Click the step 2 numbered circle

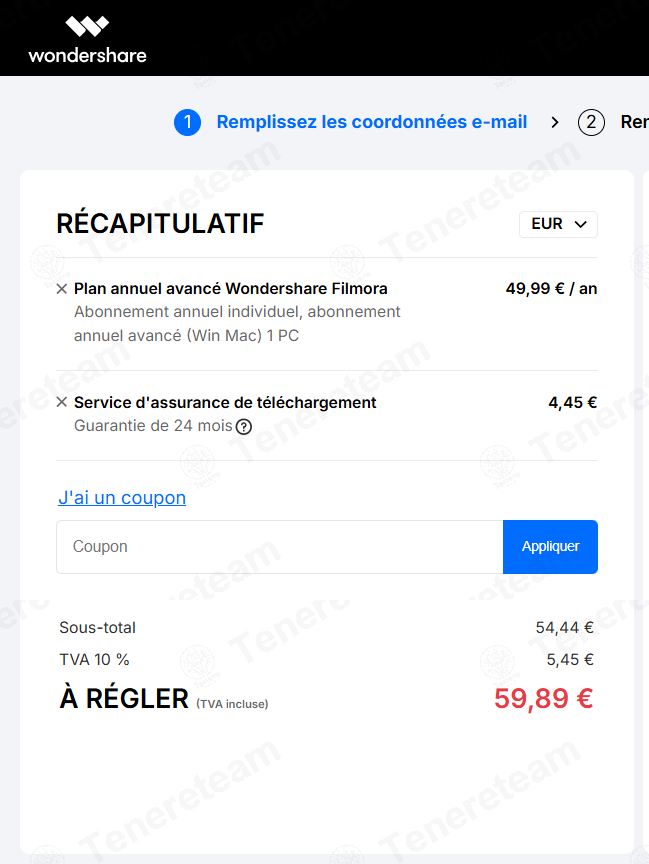(591, 122)
